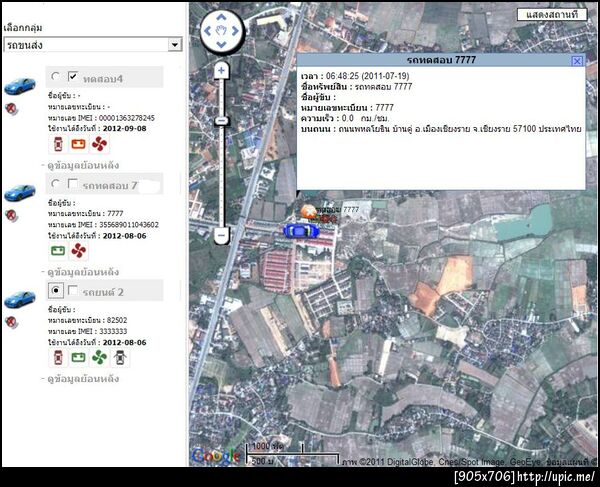Image resolution: width=600 pixels, height=487 pixels.
Task: Open ดูข้อมูลย้อนหลัง history for รถทดสอบ 7
Action: pos(83,272)
